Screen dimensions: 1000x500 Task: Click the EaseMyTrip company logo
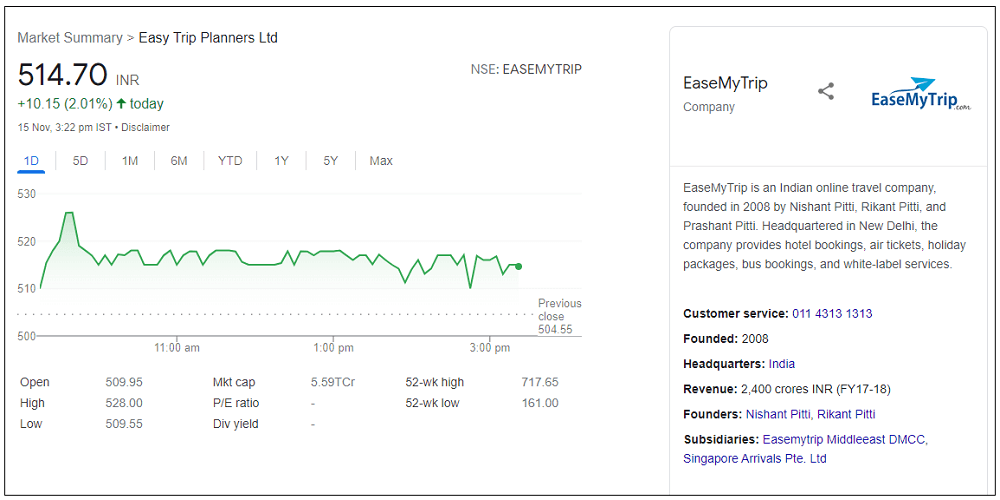920,94
